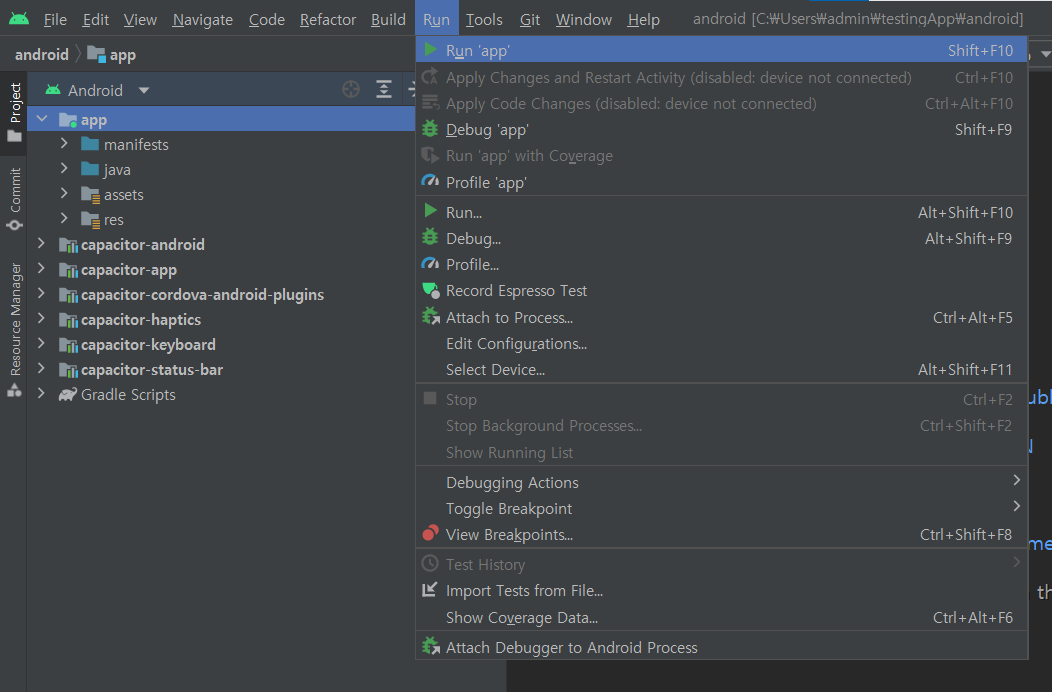Open the Navigate menu
Screen dimensions: 1052x692
pos(203,19)
